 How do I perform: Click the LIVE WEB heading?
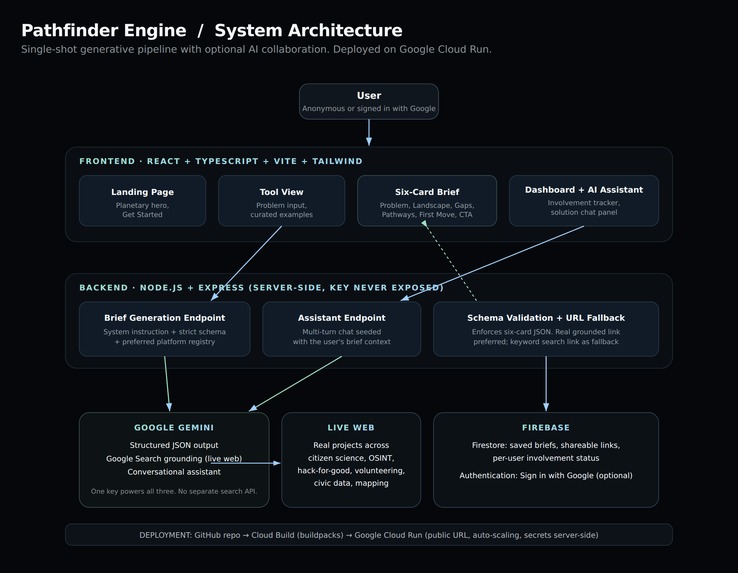(351, 428)
